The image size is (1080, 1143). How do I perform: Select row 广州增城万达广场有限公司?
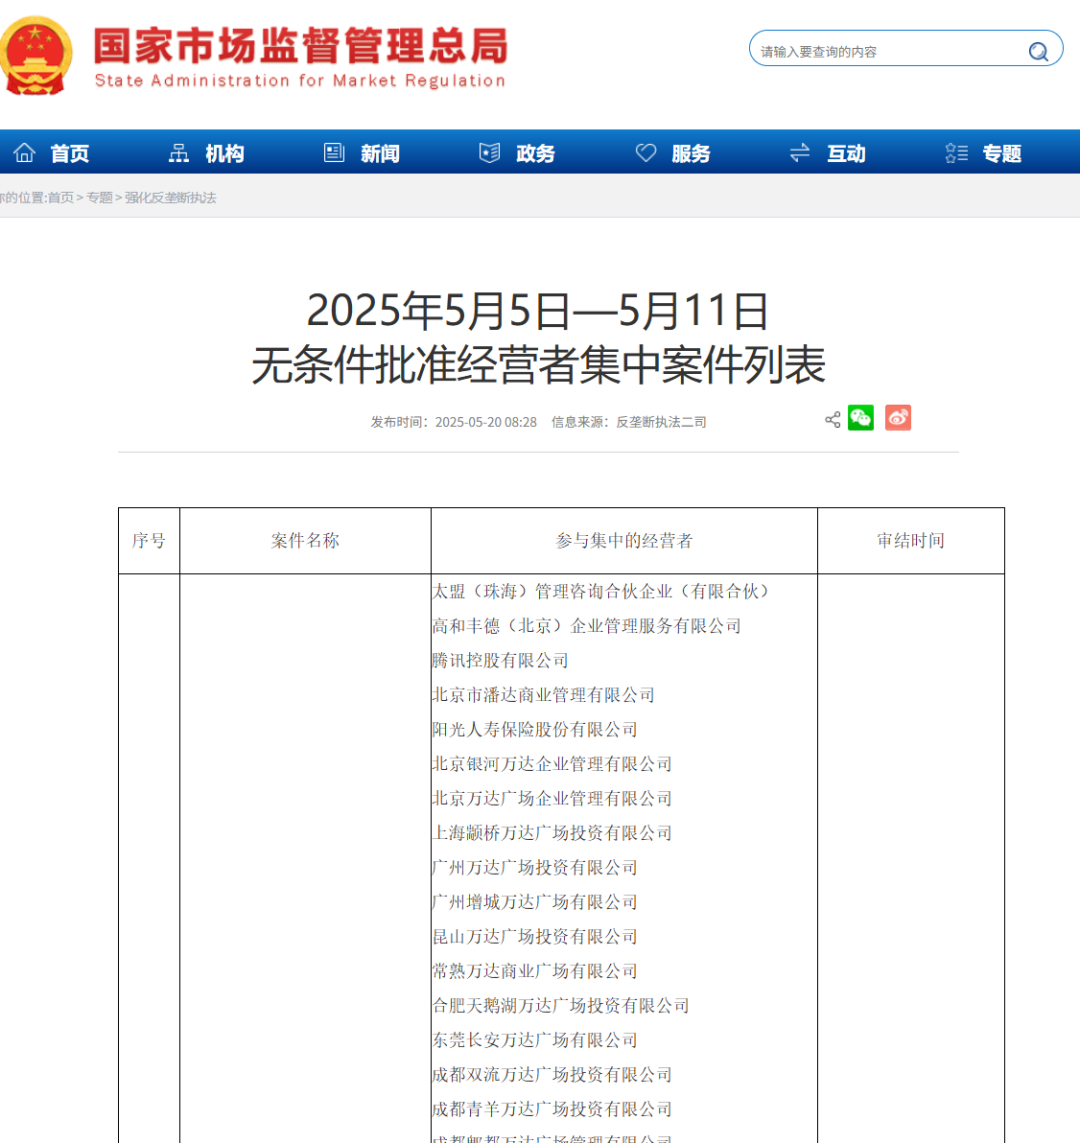535,902
